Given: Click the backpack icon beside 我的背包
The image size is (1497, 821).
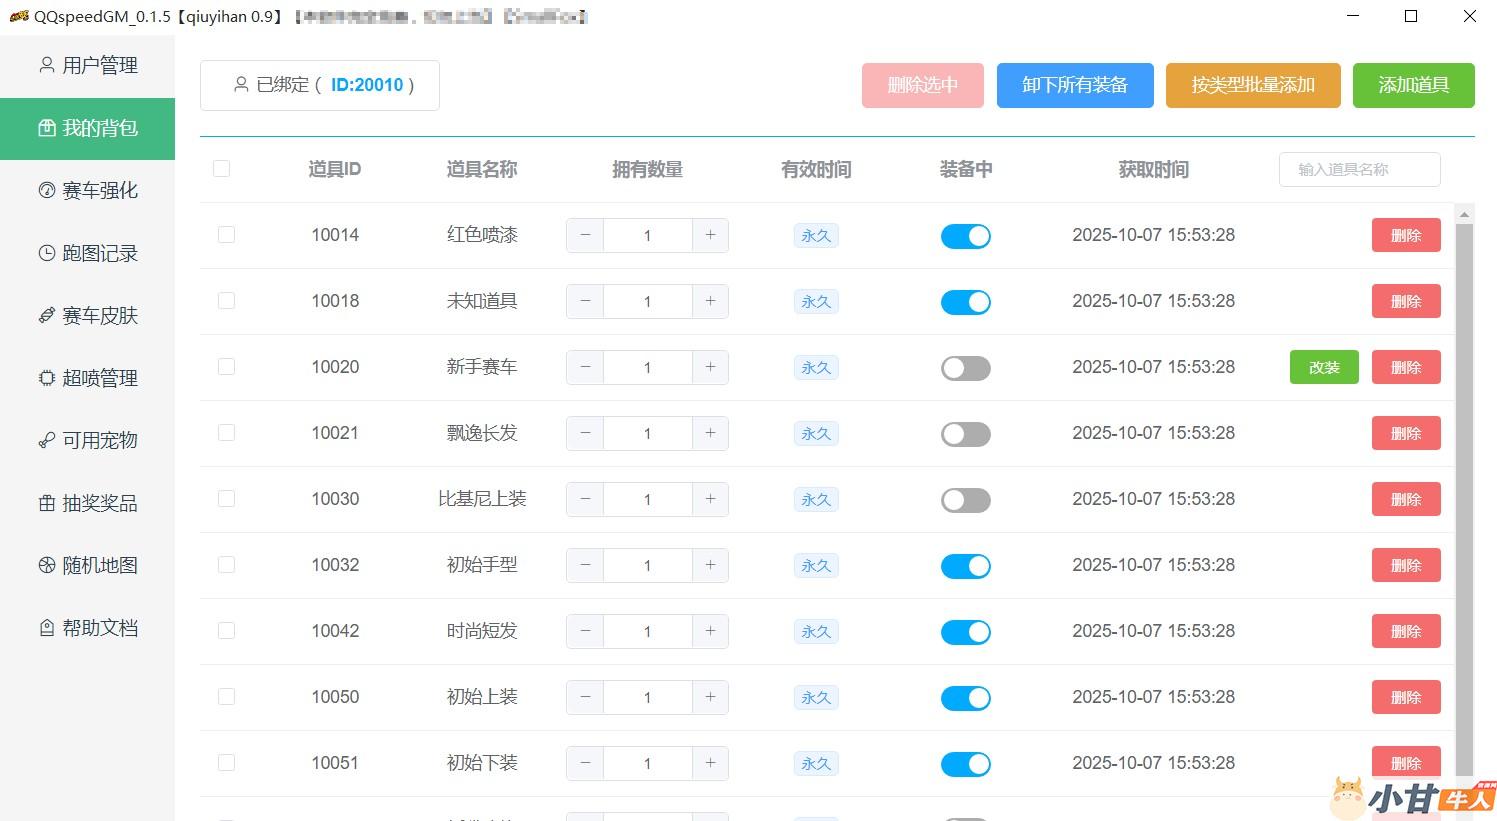Looking at the screenshot, I should coord(46,128).
